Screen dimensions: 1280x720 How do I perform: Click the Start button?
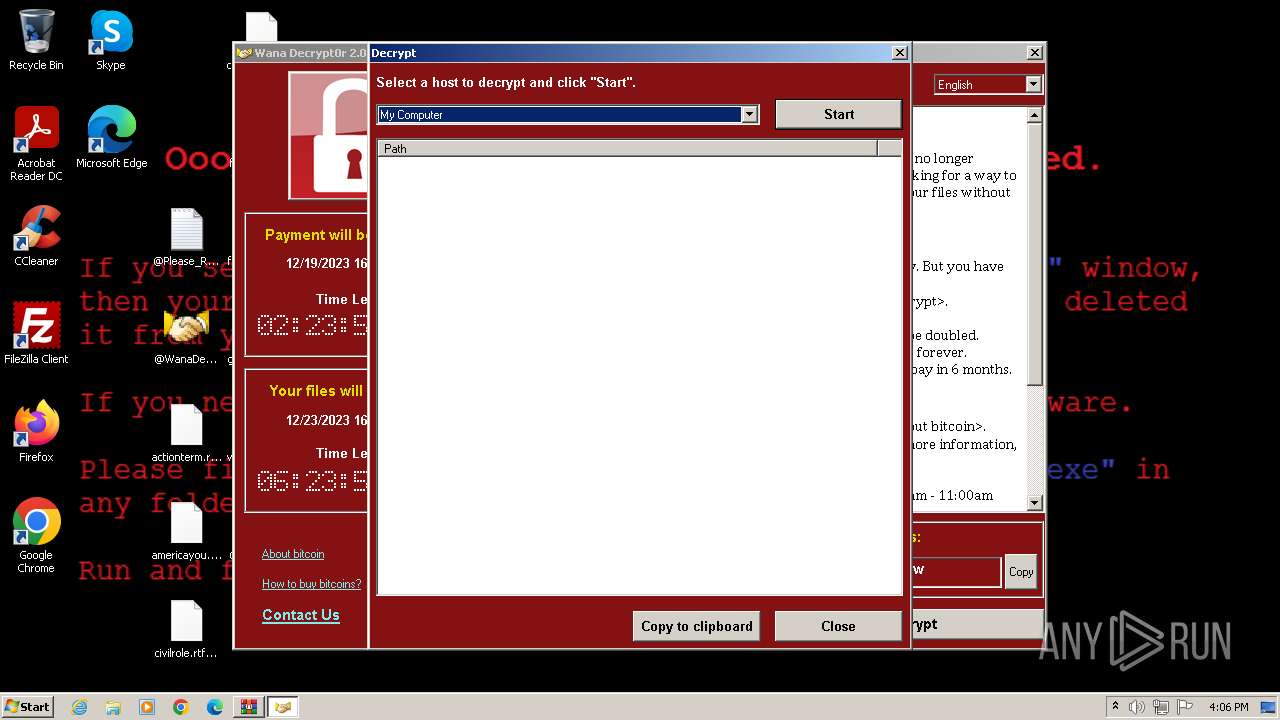pos(28,707)
